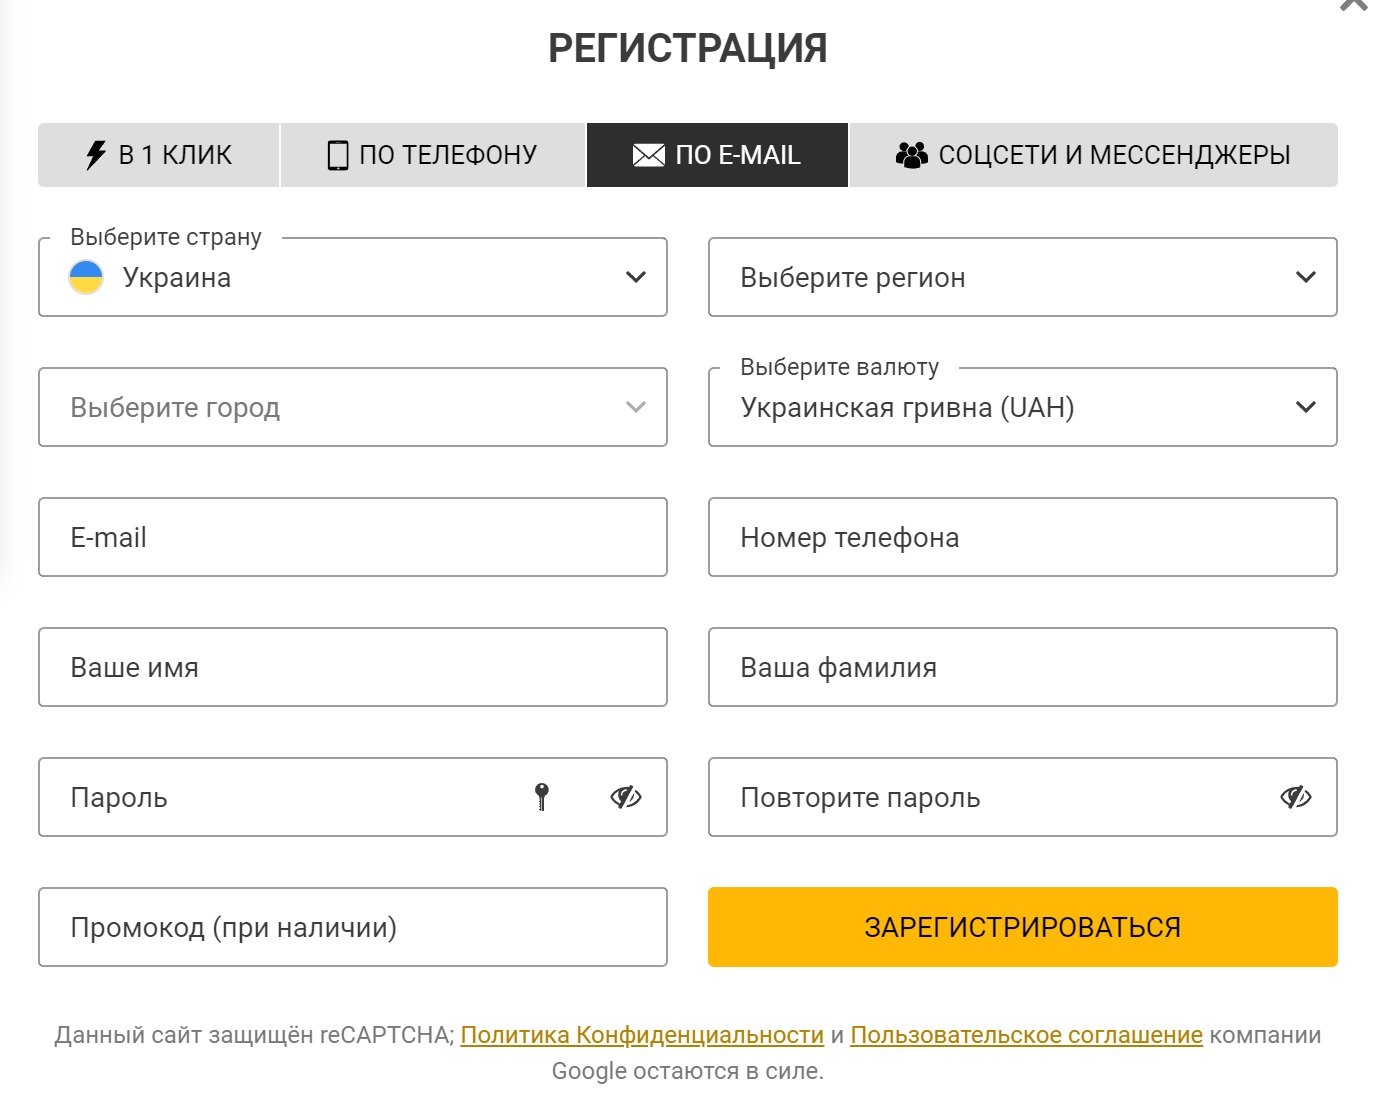The image size is (1380, 1108).
Task: Click the envelope icon on ПО E-MAIL tab
Action: tap(649, 155)
